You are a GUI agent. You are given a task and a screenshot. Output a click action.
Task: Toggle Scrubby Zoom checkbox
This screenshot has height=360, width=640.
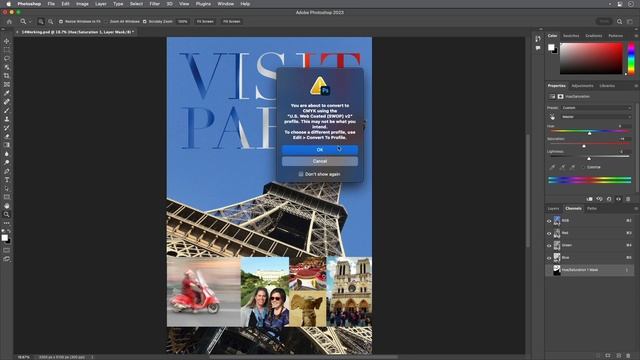144,22
